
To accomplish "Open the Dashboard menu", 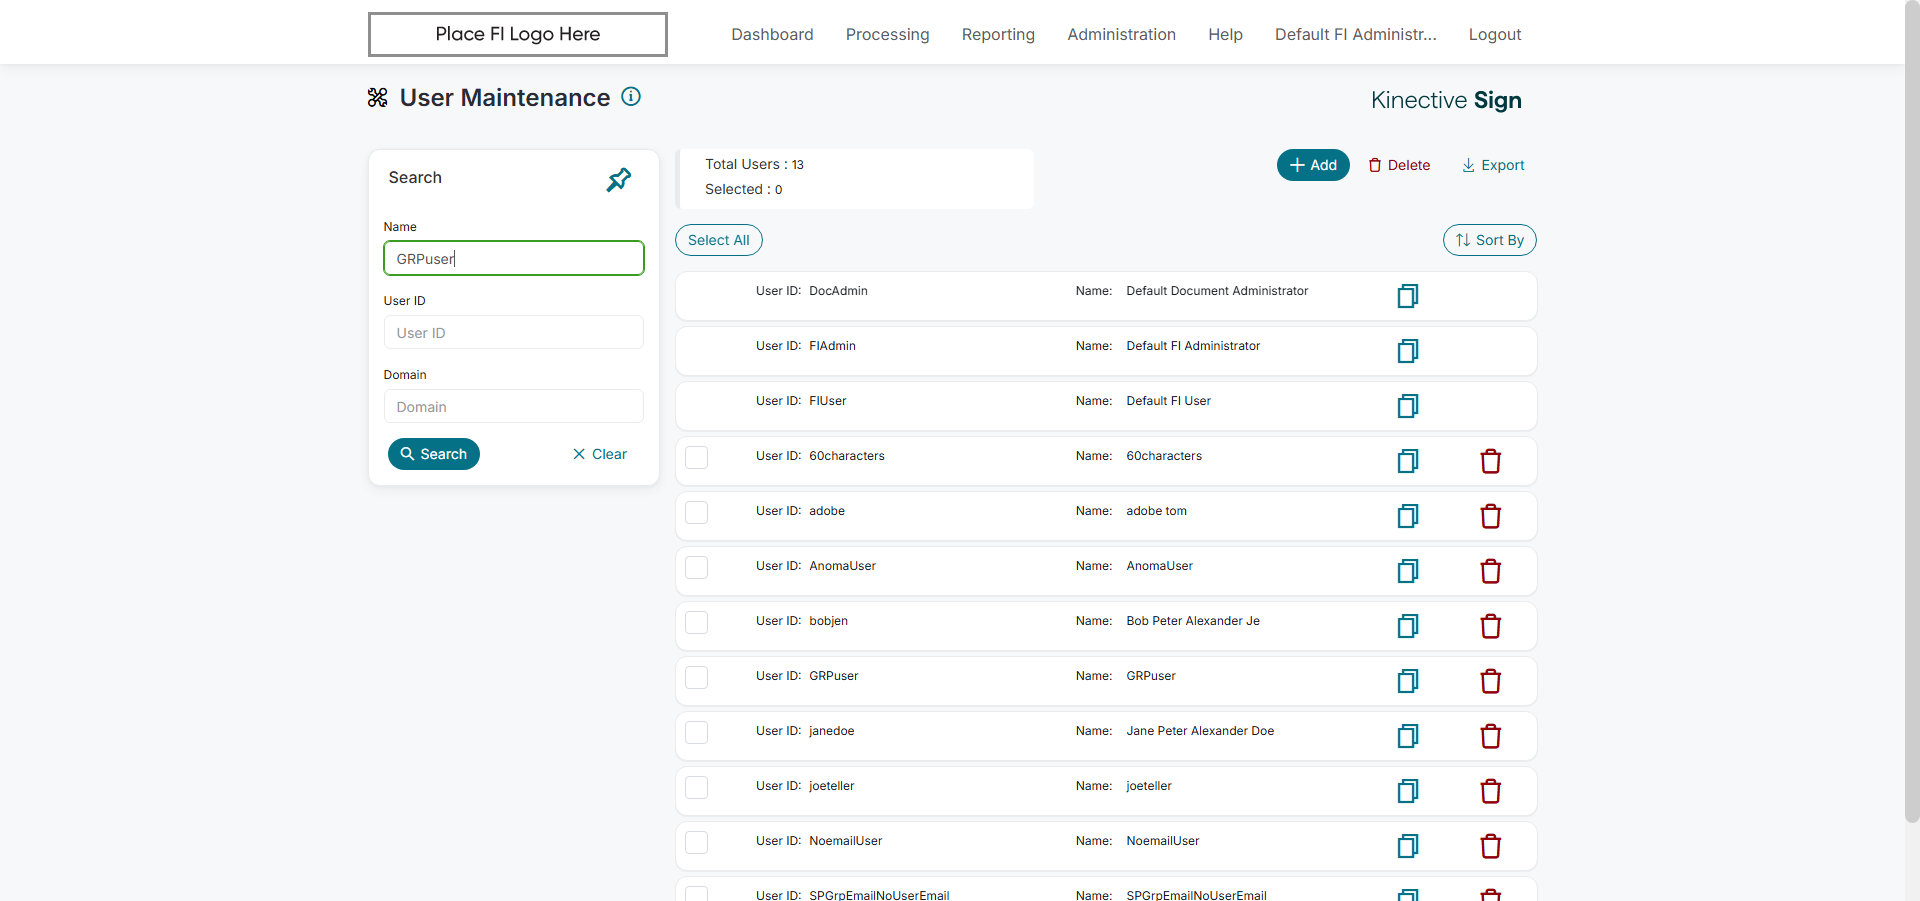I will click(x=772, y=34).
